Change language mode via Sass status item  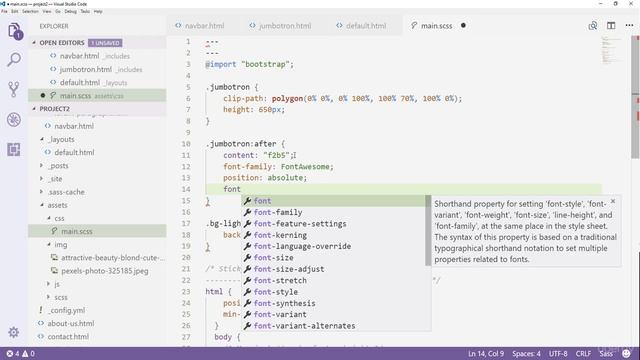pos(606,354)
